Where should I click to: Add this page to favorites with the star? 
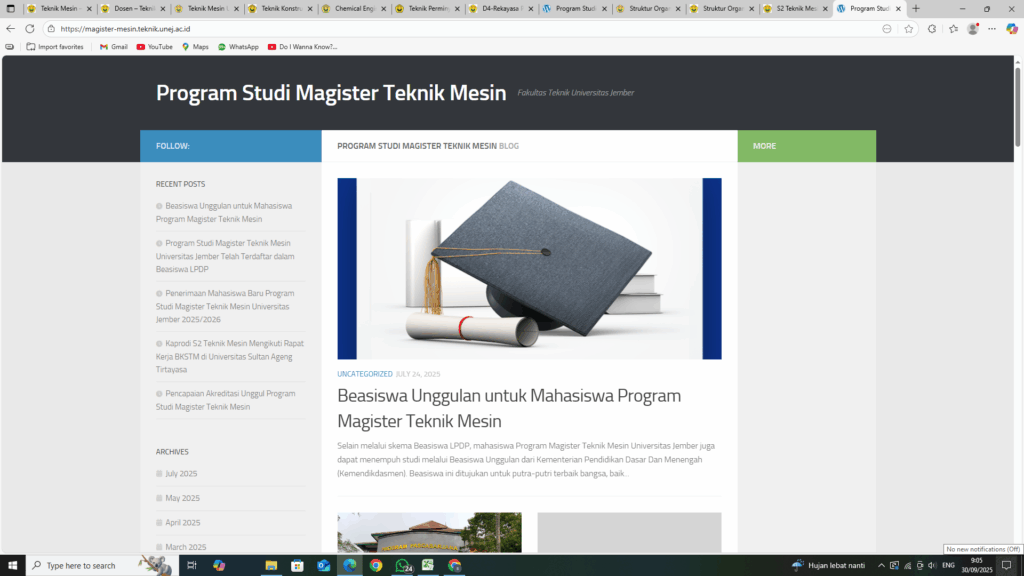pos(909,29)
